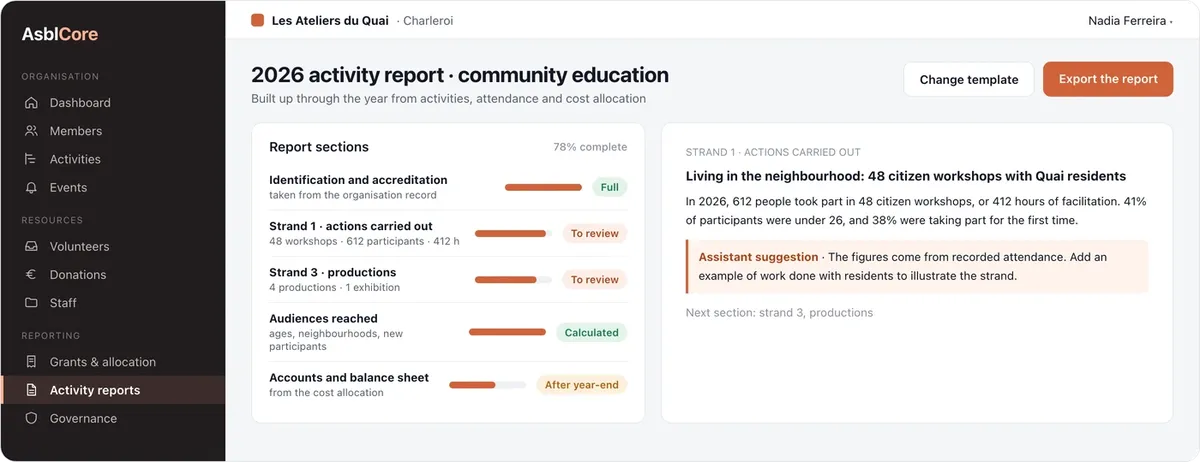The image size is (1200, 462).
Task: Click the Change template button
Action: pyautogui.click(x=969, y=80)
